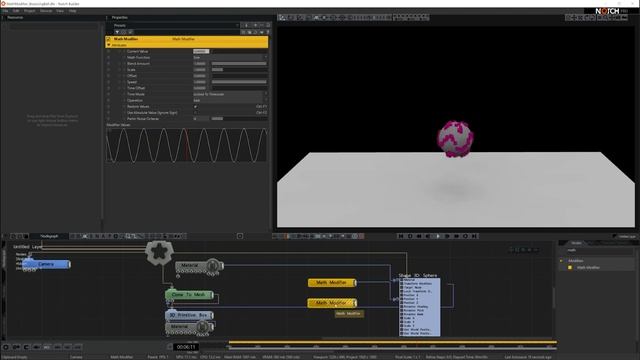Toggle the animation dot for Scale row
The height and width of the screenshot is (360, 640).
pyautogui.click(x=109, y=70)
